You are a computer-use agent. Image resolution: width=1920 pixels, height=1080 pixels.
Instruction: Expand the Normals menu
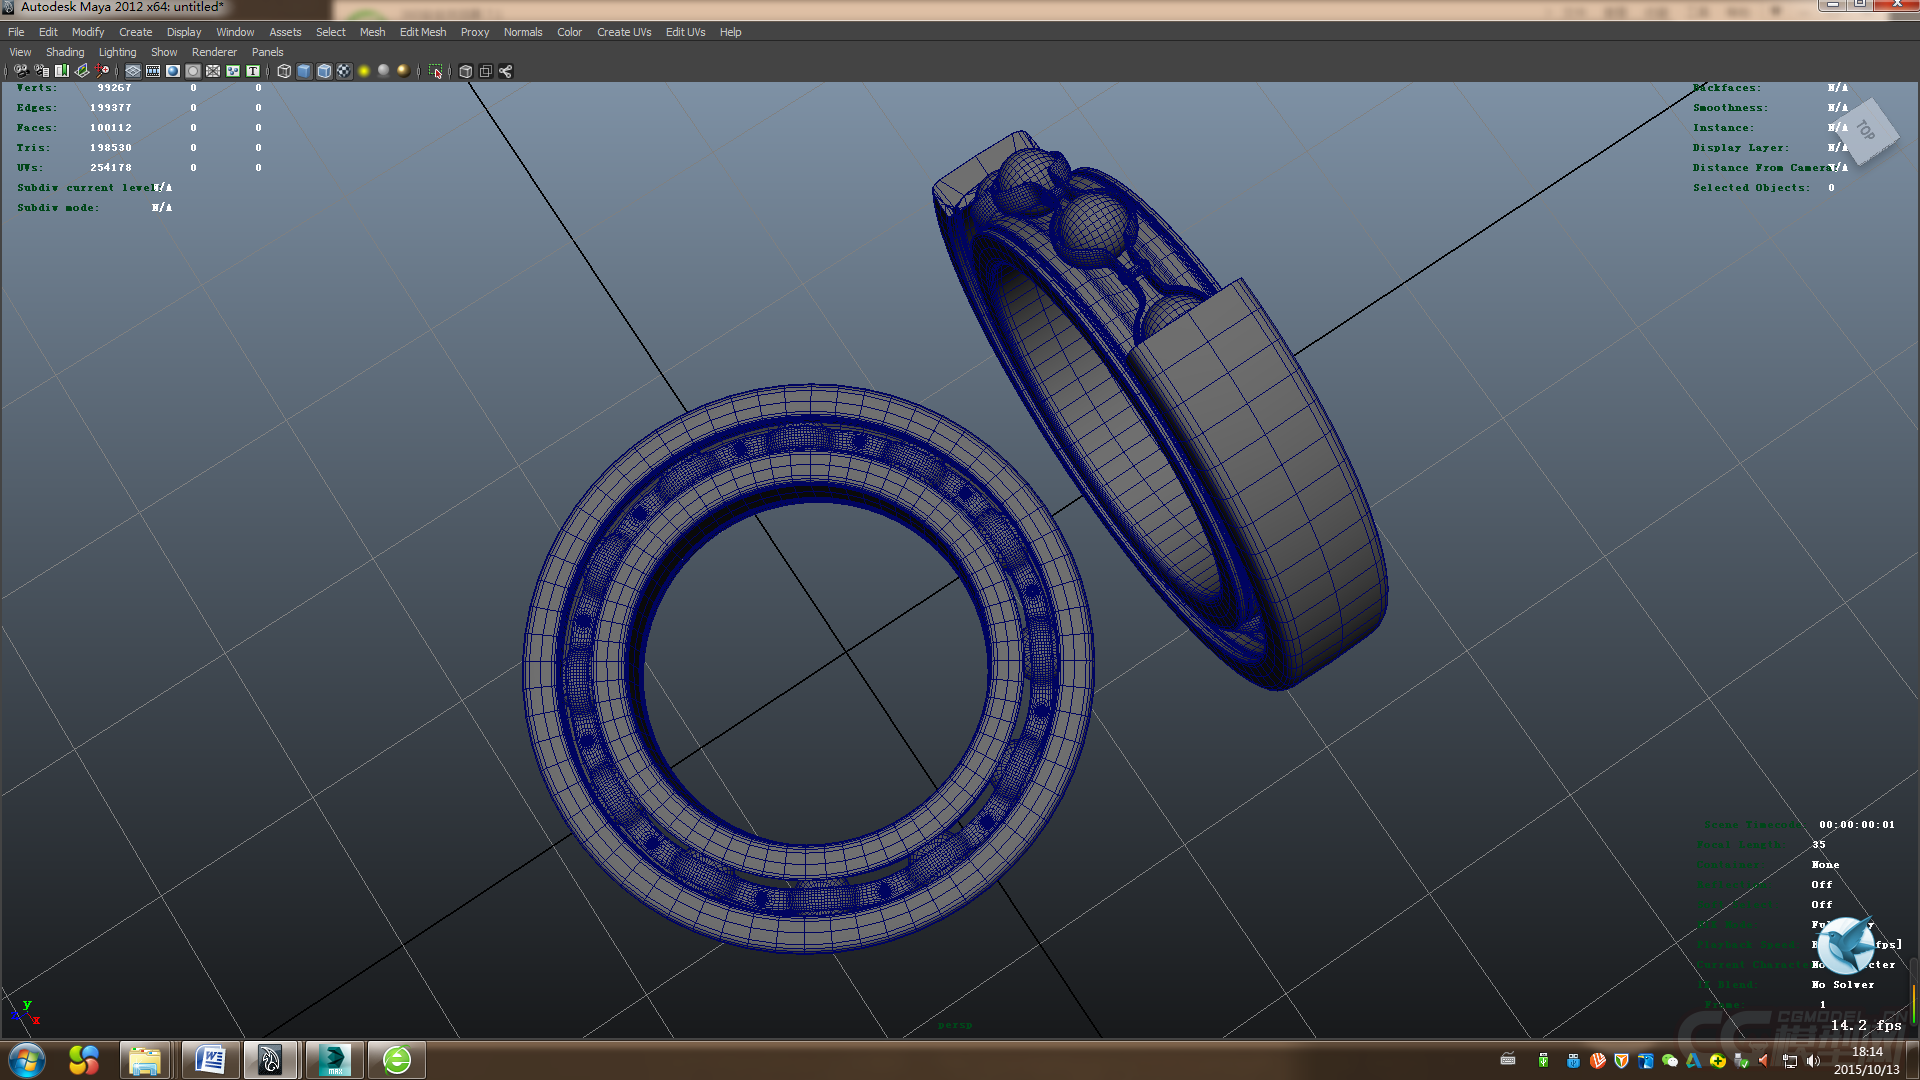point(523,32)
